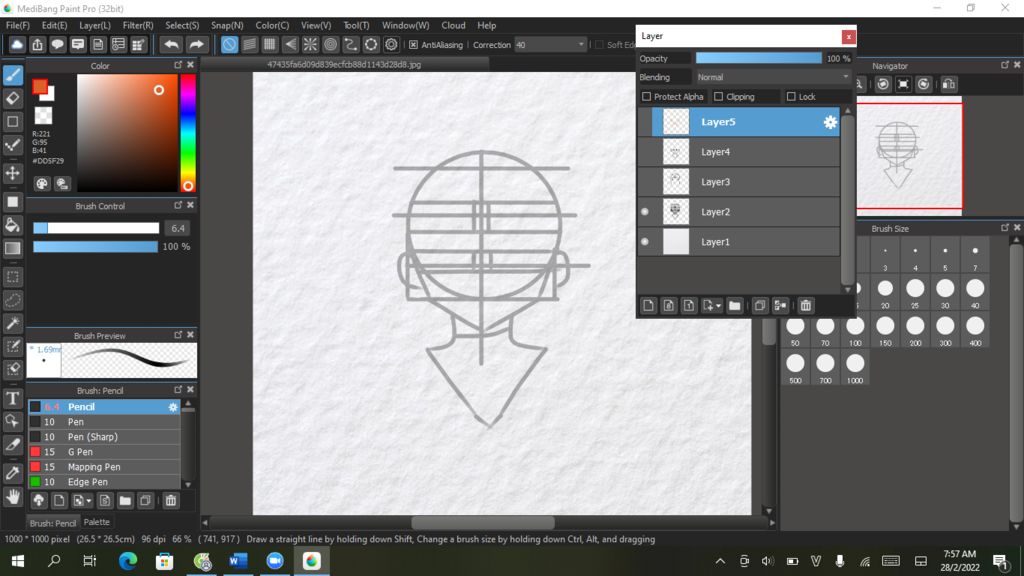
Task: Expand the add-brush dropdown in brush panel
Action: [x=89, y=501]
